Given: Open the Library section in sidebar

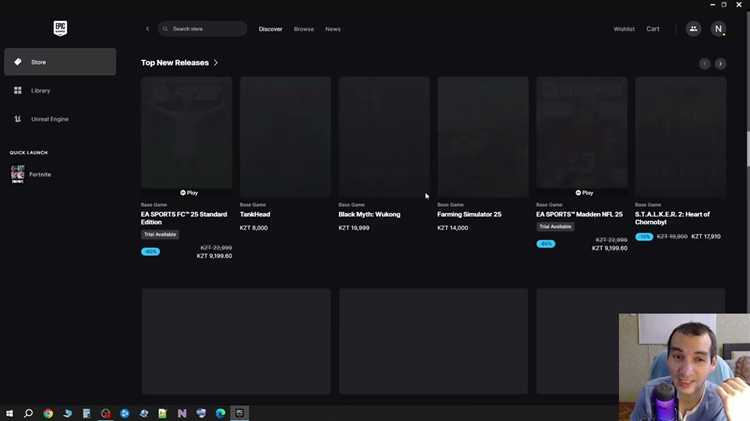Looking at the screenshot, I should pos(60,90).
